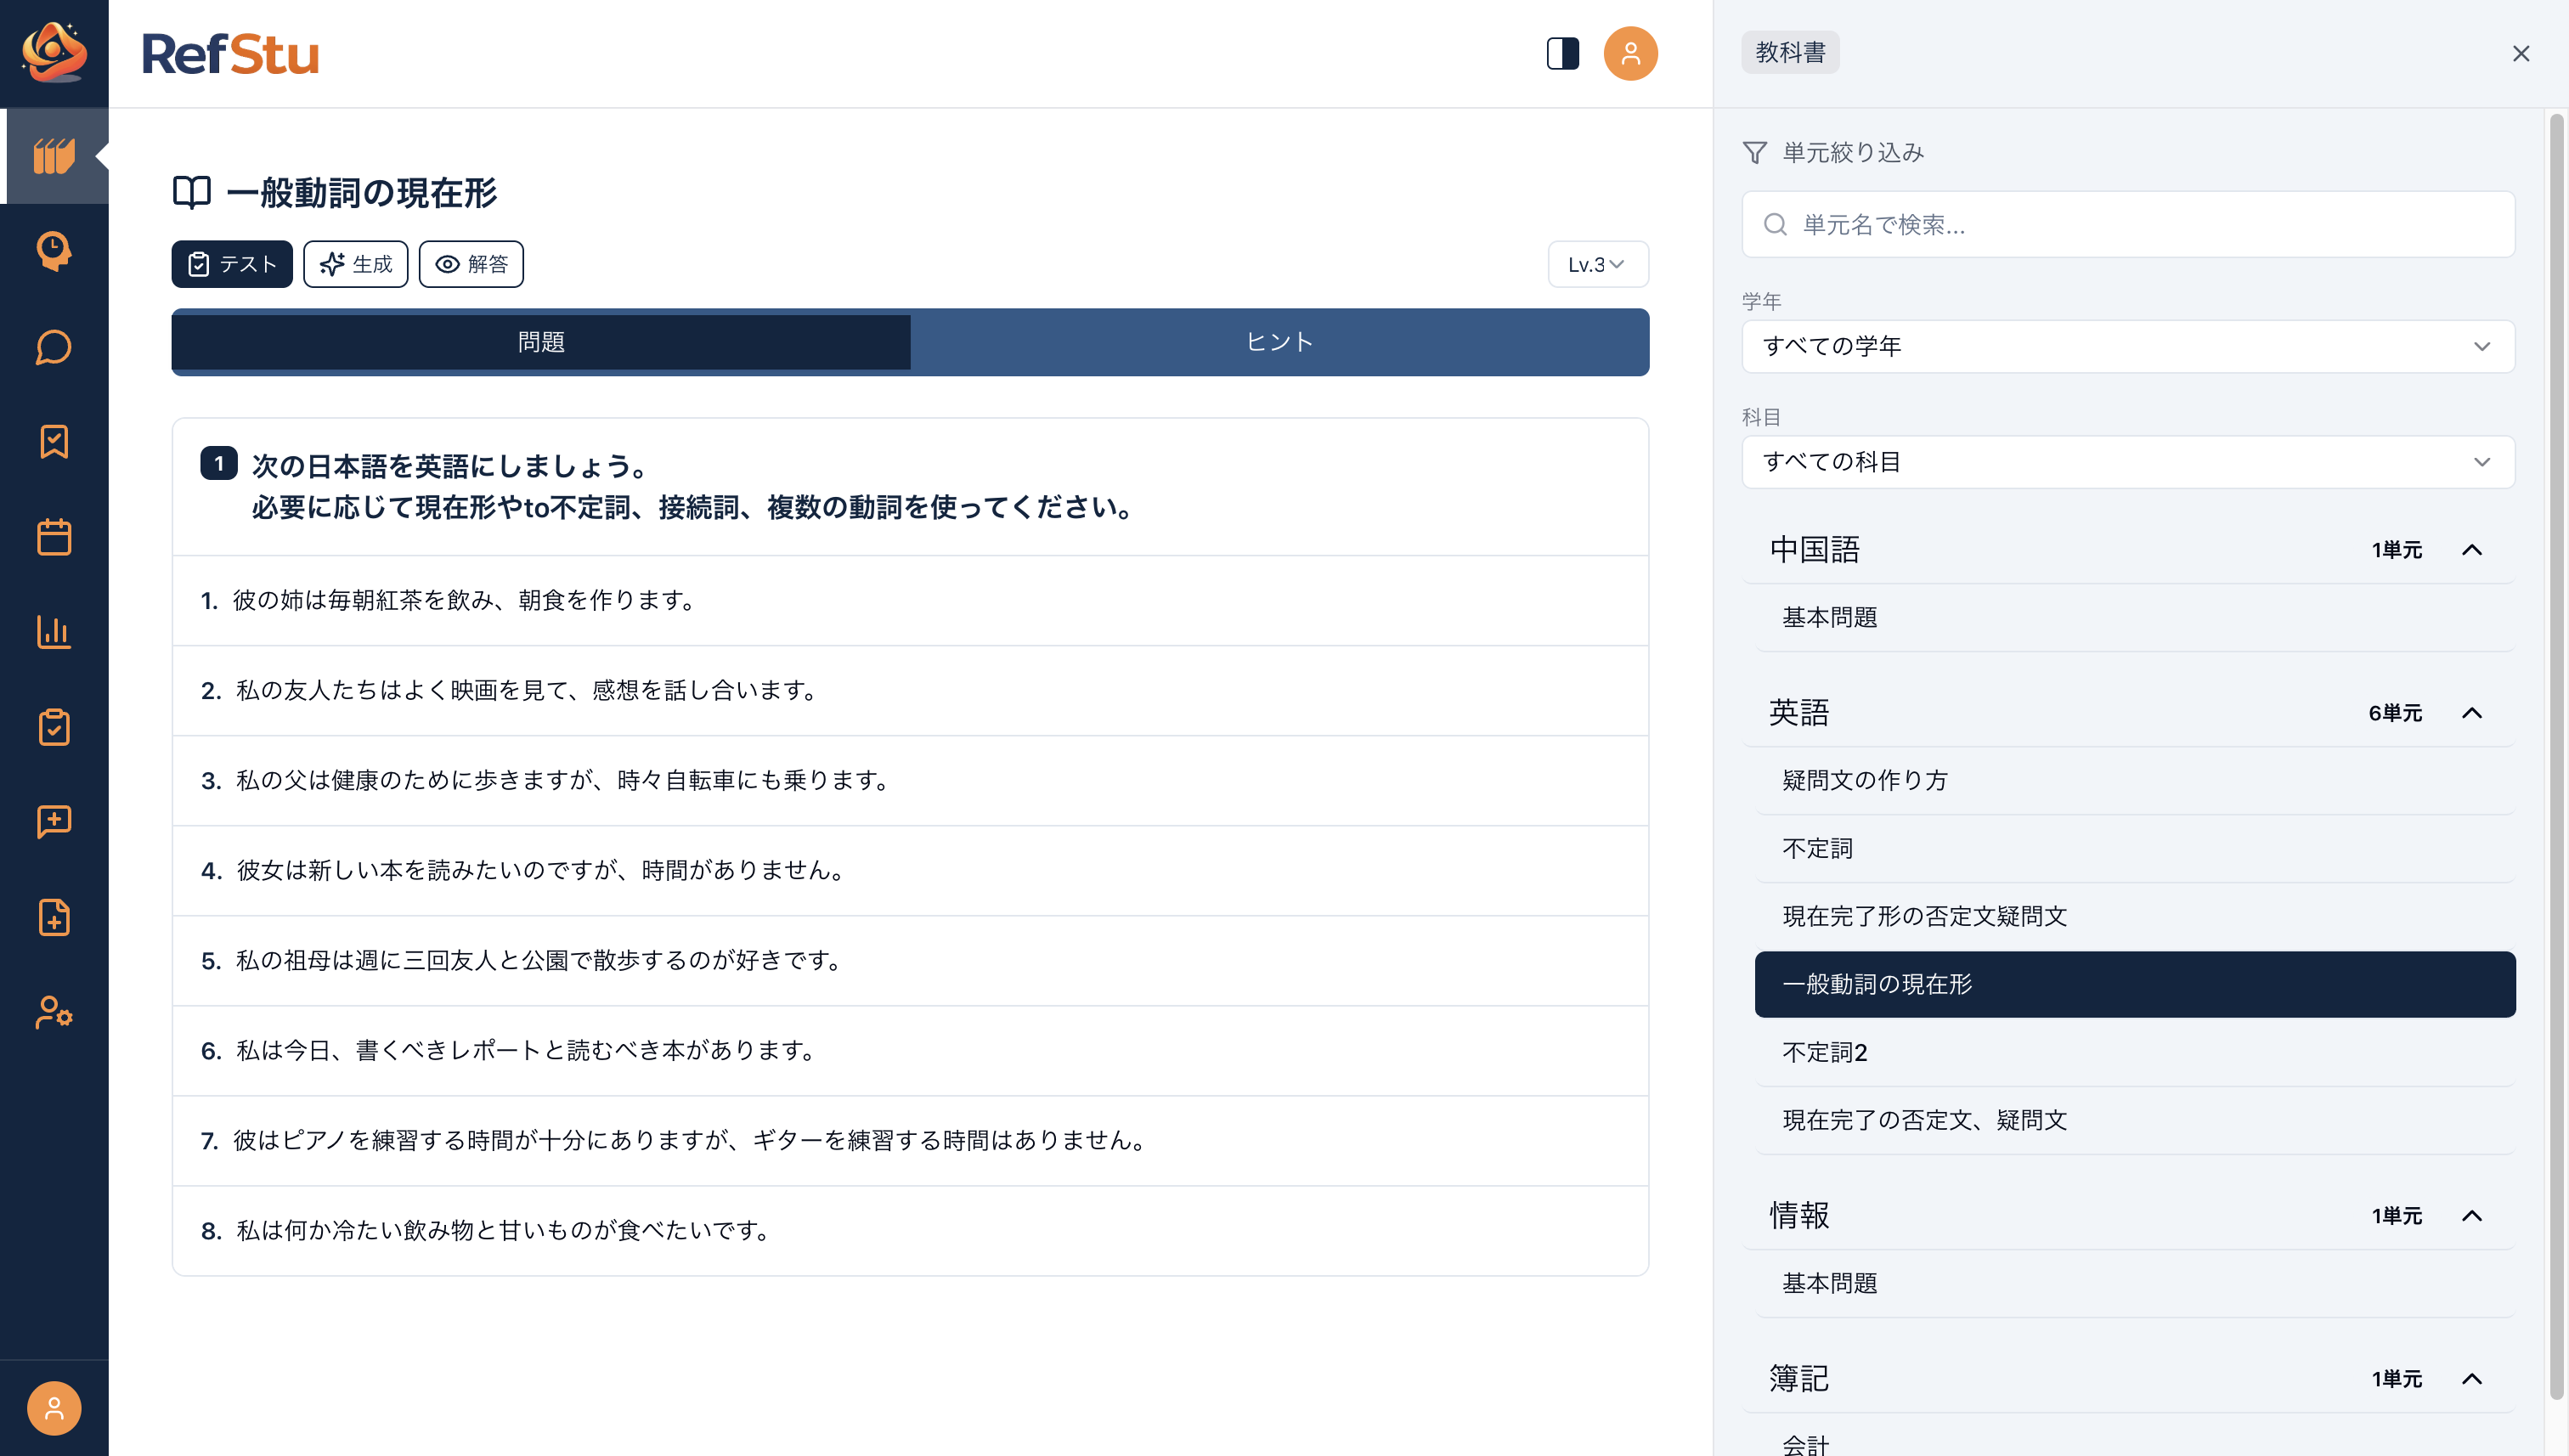This screenshot has height=1456, width=2569.
Task: Open the Lv.3 level dropdown
Action: [x=1598, y=264]
